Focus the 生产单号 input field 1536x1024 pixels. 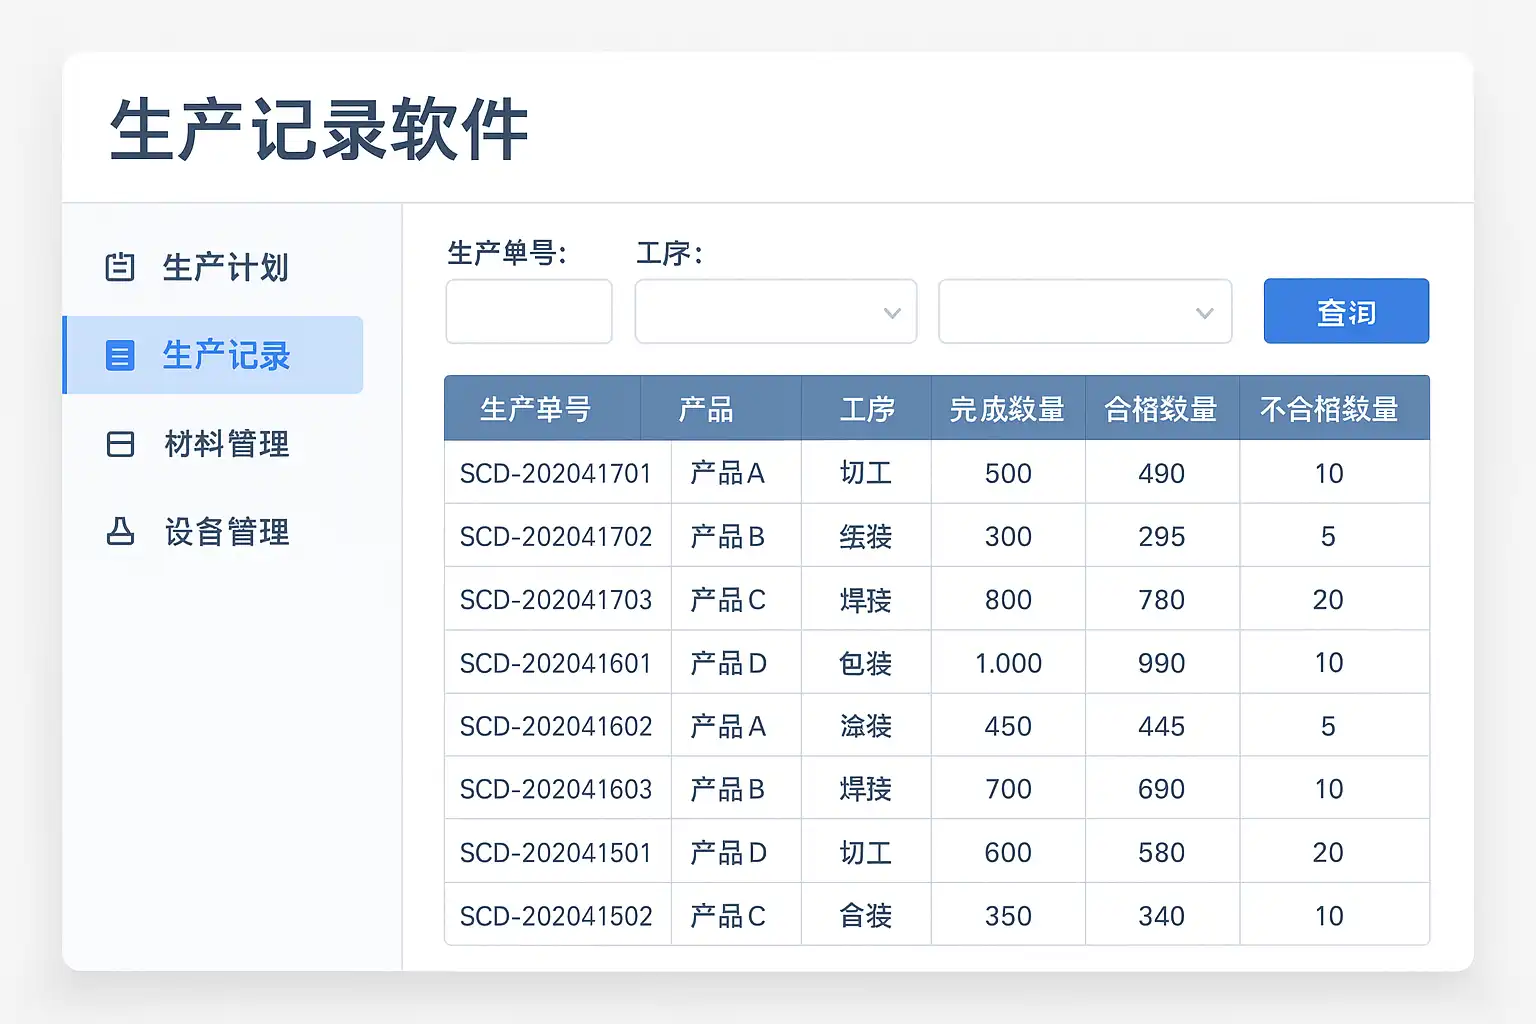pos(528,312)
